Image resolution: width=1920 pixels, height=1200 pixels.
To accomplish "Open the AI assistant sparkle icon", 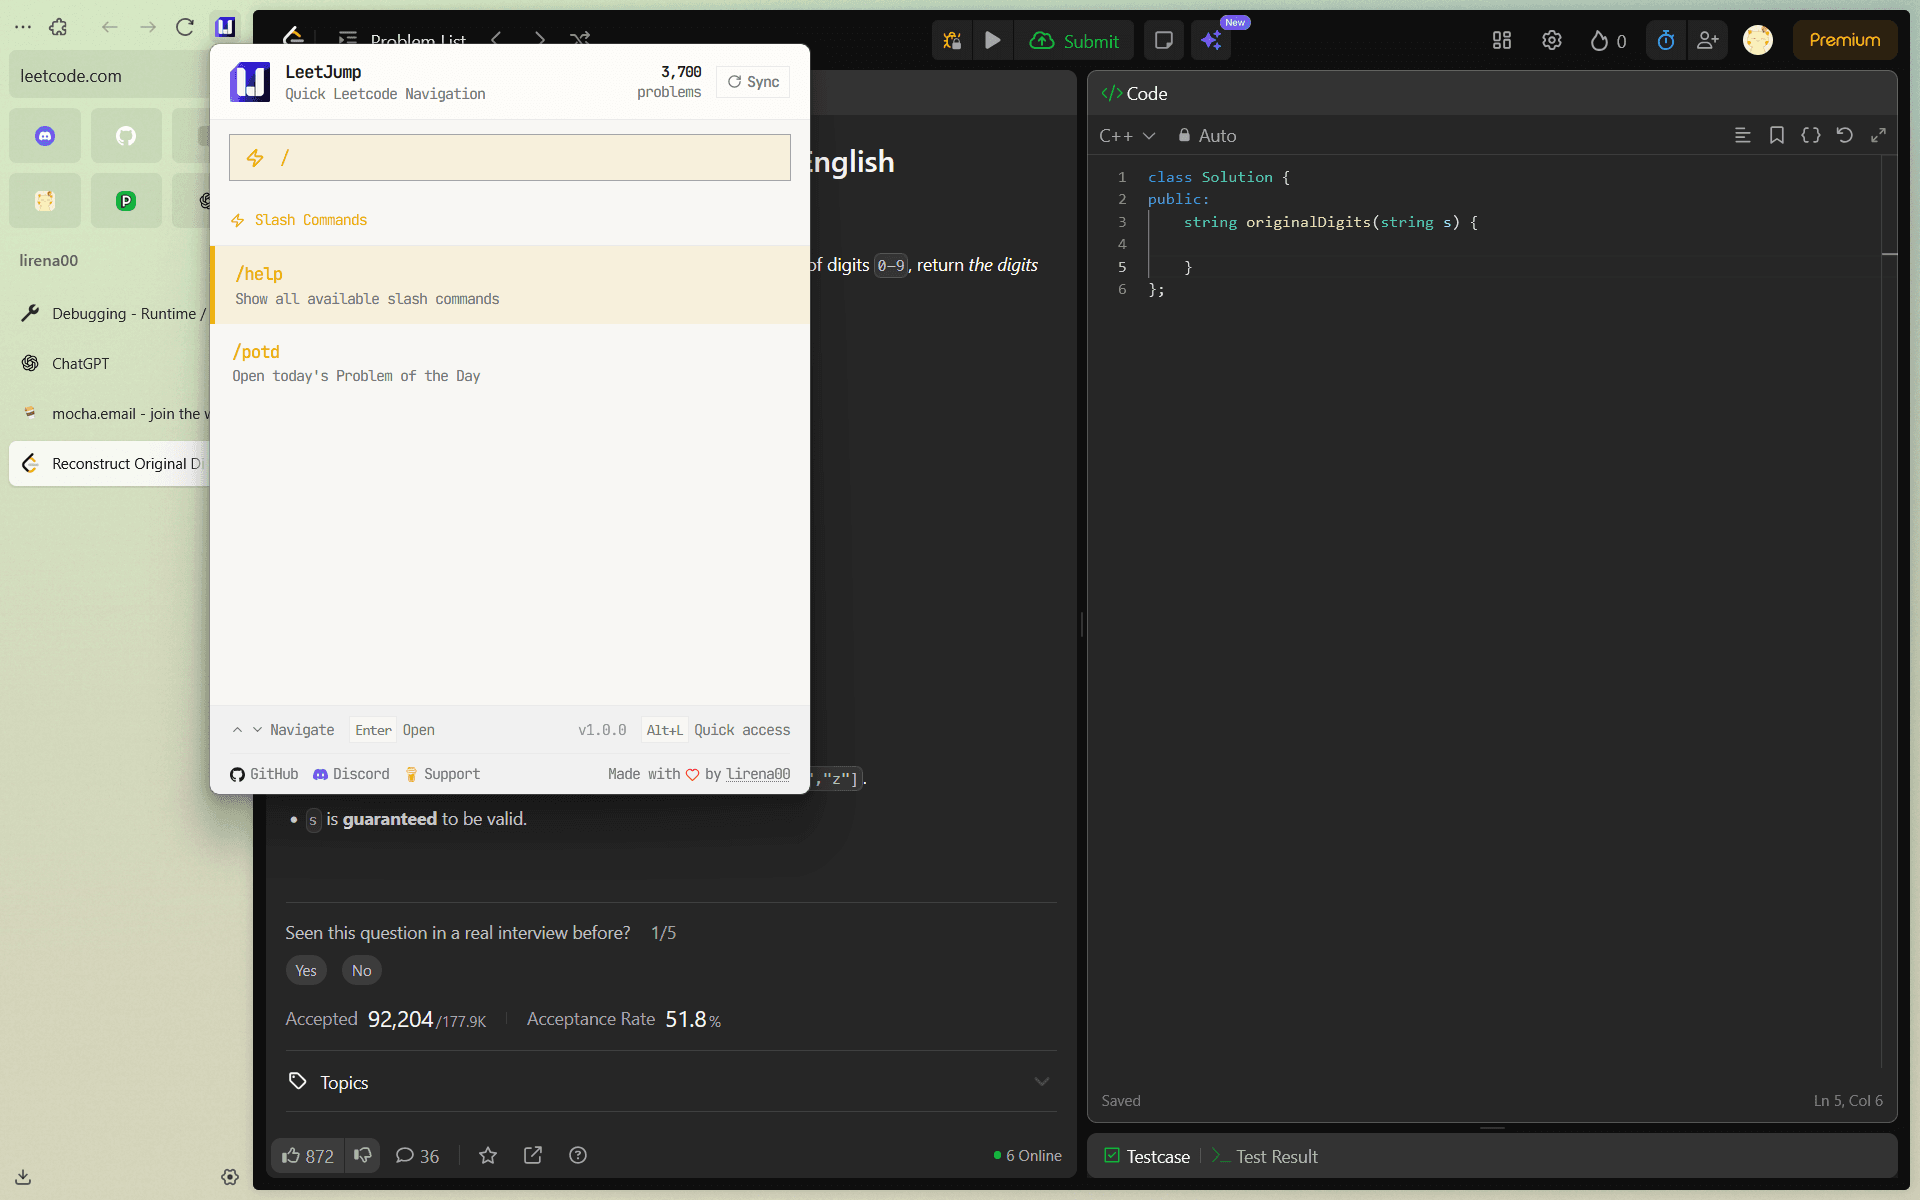I will tap(1211, 40).
